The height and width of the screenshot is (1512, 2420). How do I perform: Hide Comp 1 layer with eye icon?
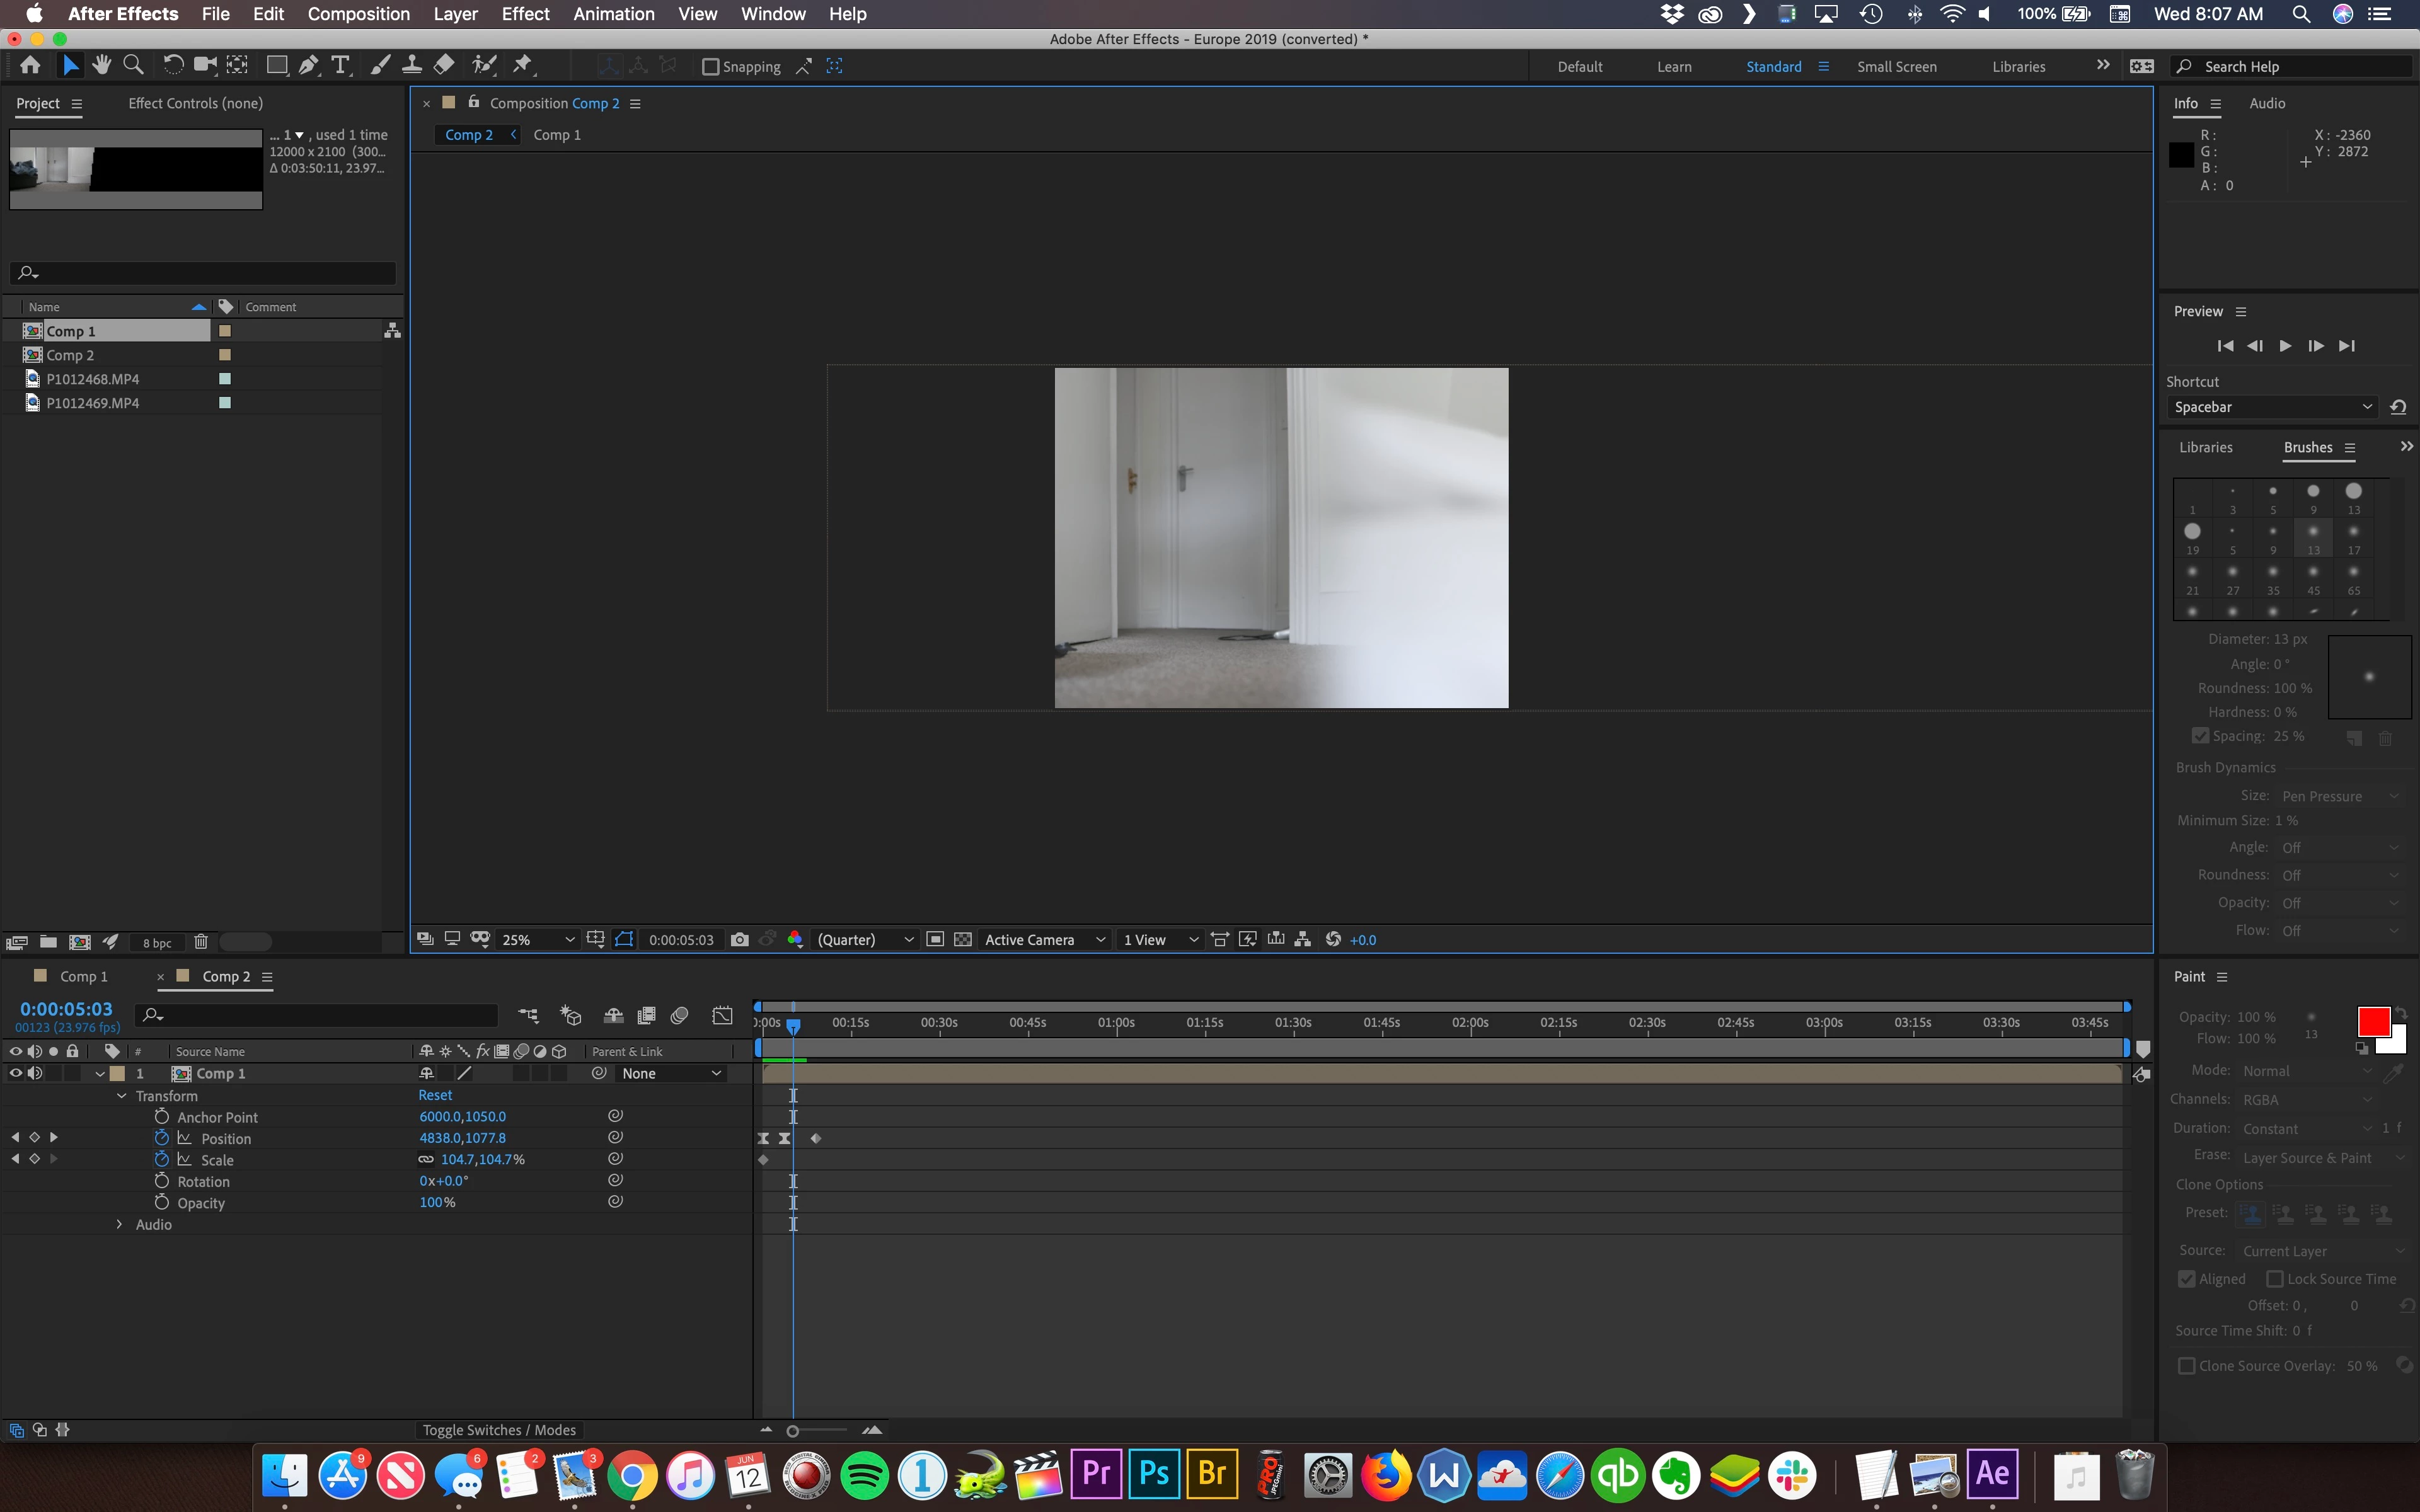(15, 1073)
